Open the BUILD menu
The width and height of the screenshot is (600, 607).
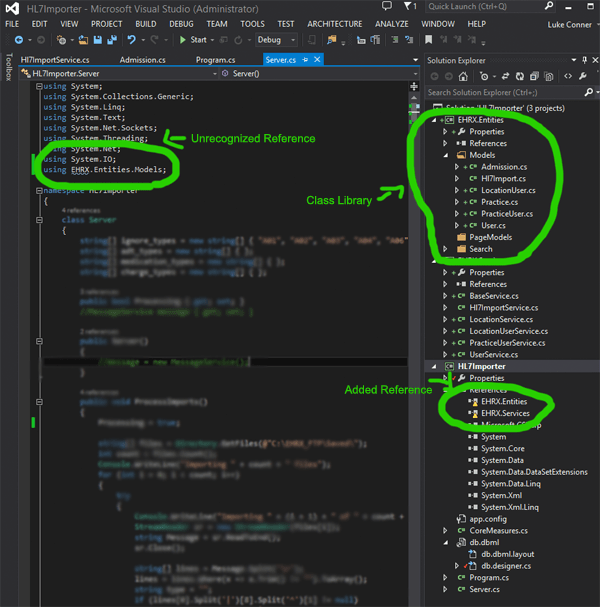(x=146, y=24)
